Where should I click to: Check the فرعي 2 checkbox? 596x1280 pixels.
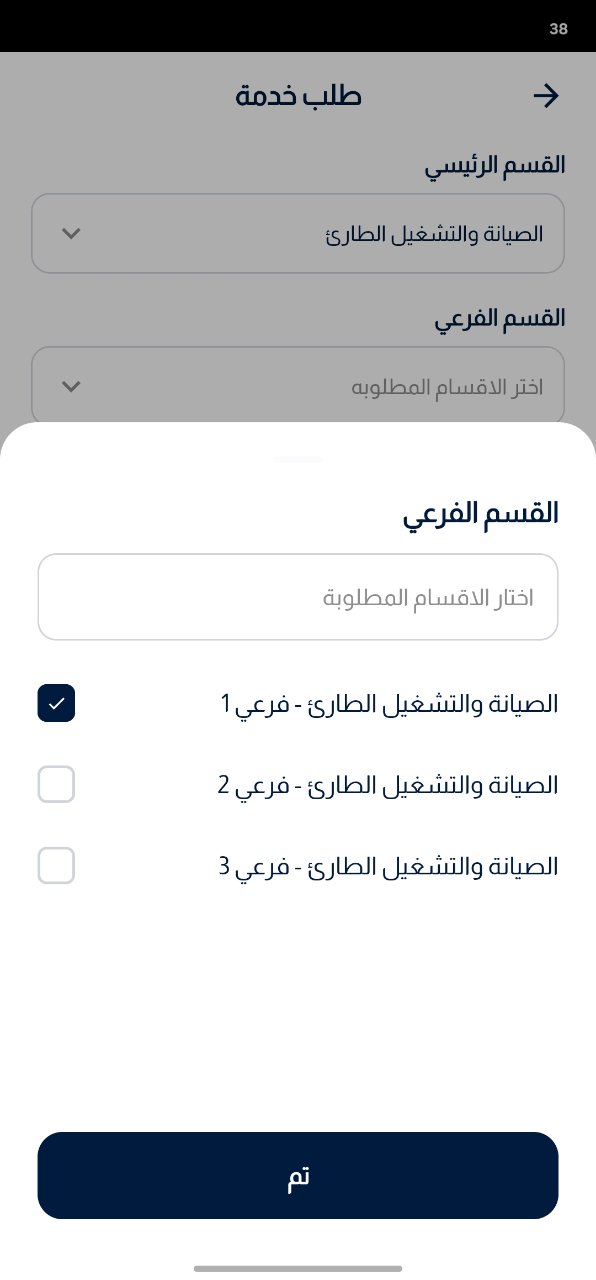(x=56, y=785)
